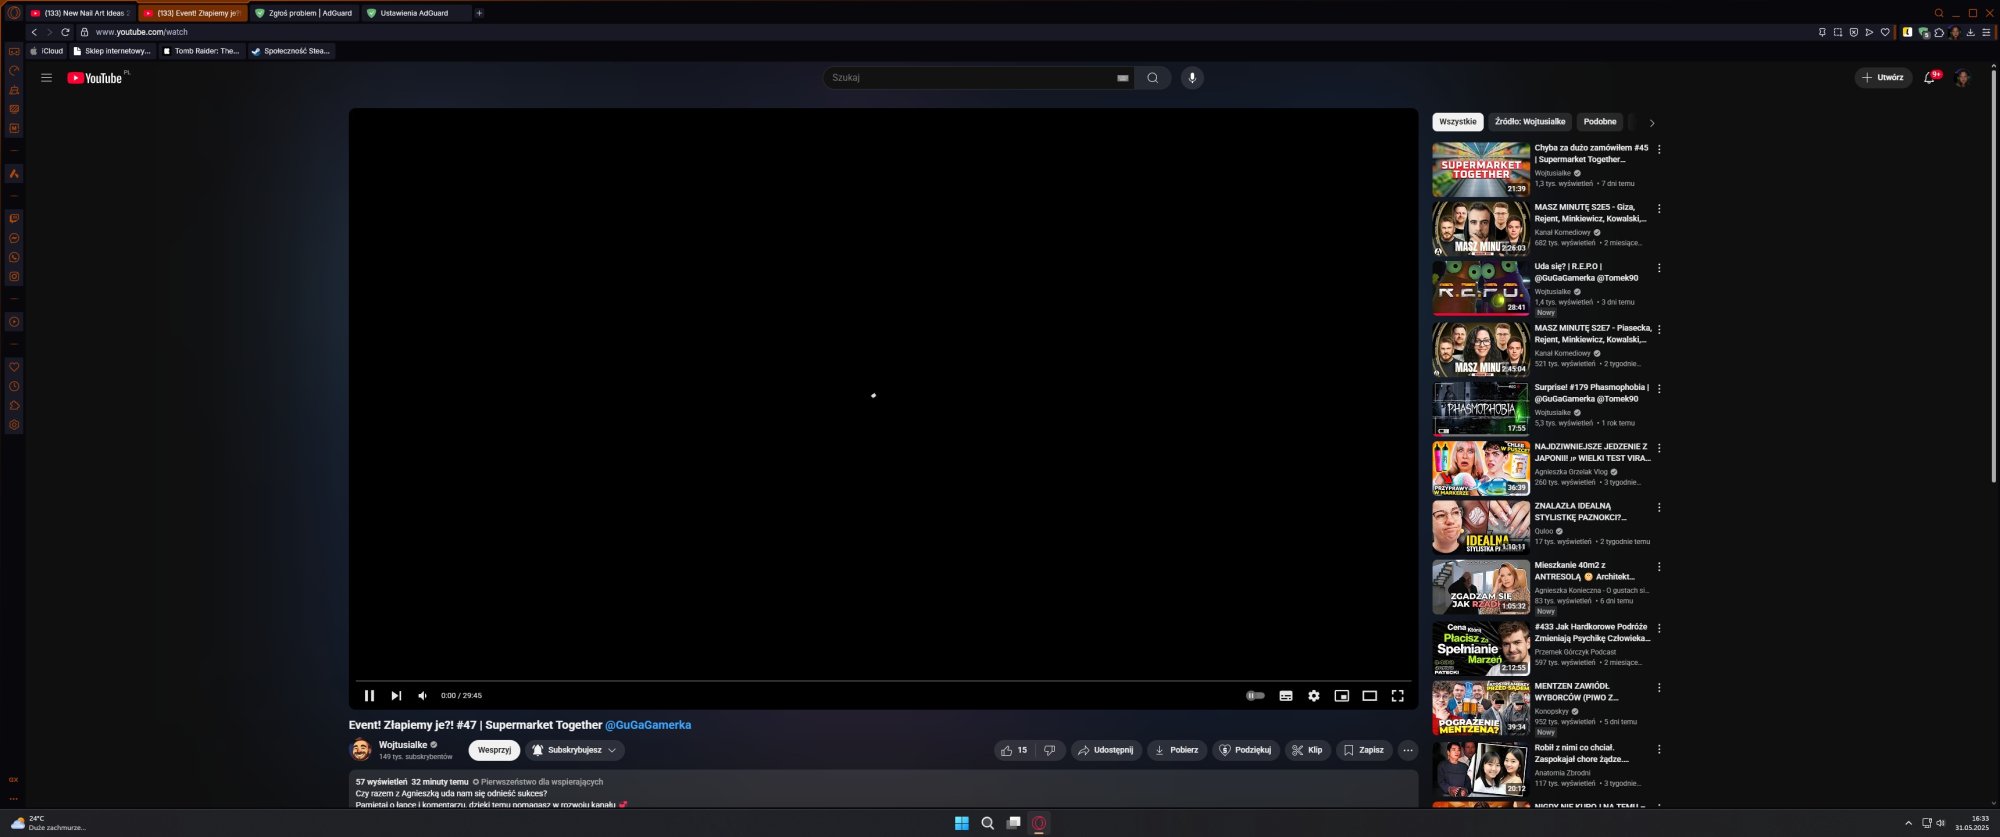Open options for '#433 Jak Hardkorowe Podróże' video
The width and height of the screenshot is (2000, 837).
[x=1660, y=629]
